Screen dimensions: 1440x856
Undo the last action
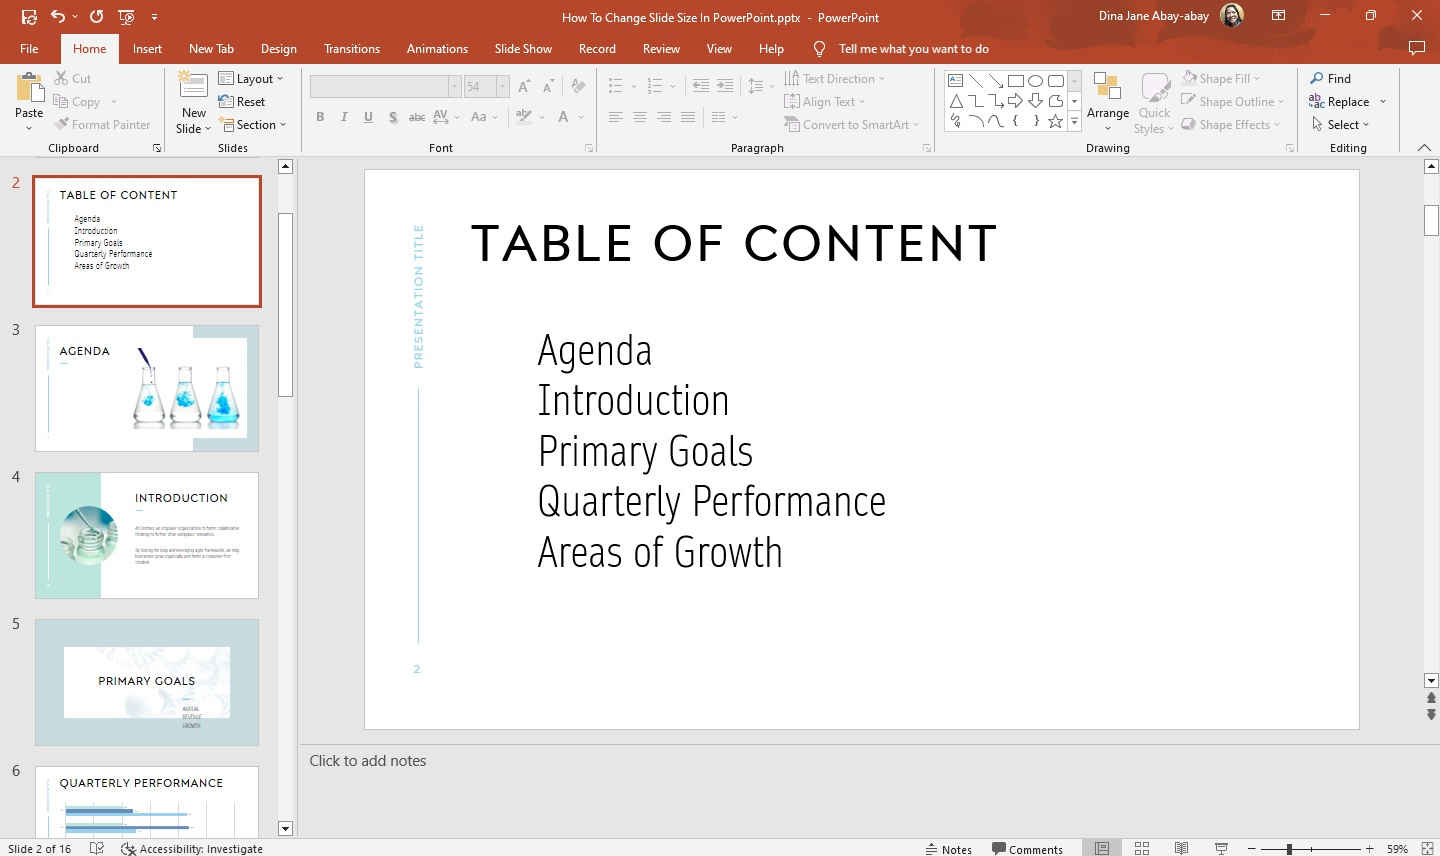tap(58, 16)
